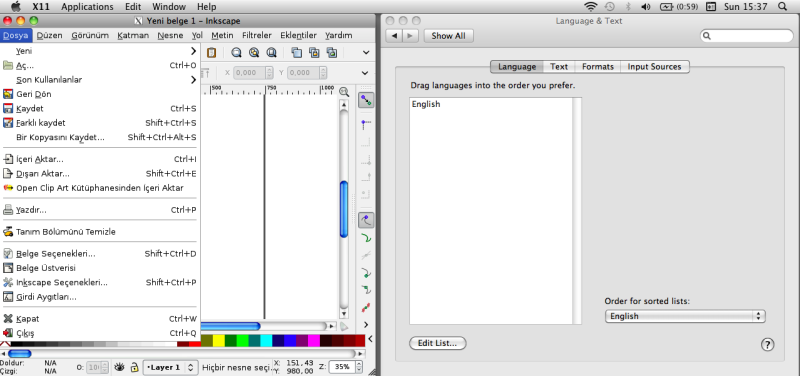Open the Görünüm menu

click(x=90, y=35)
